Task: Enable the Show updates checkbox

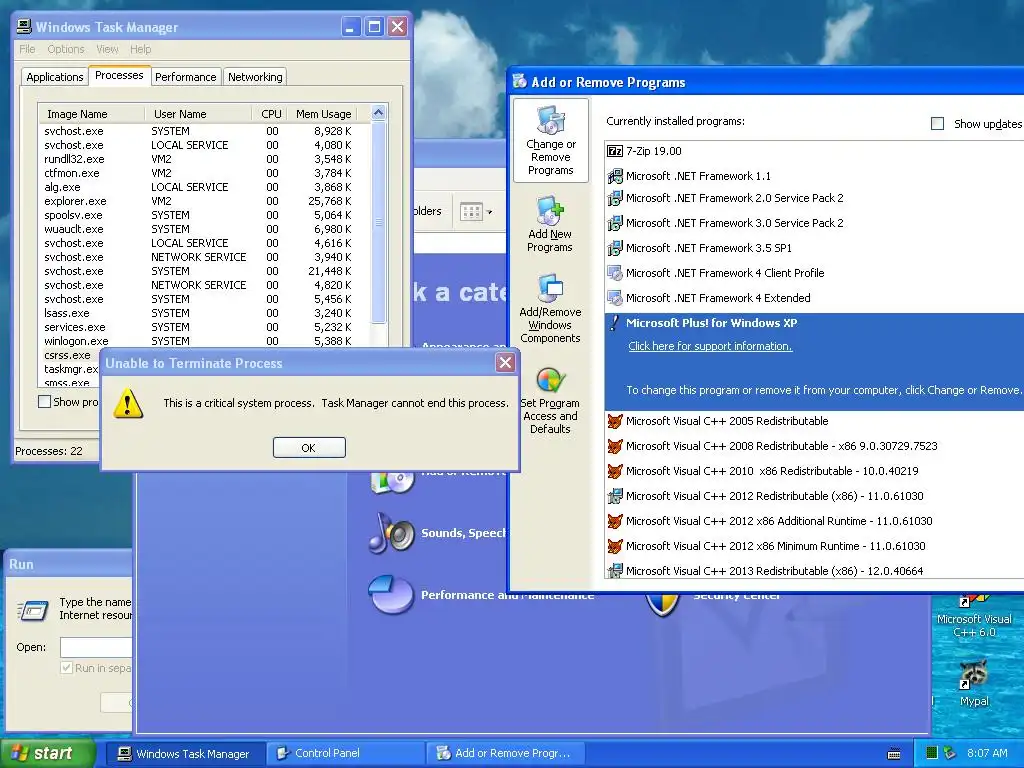Action: 937,123
